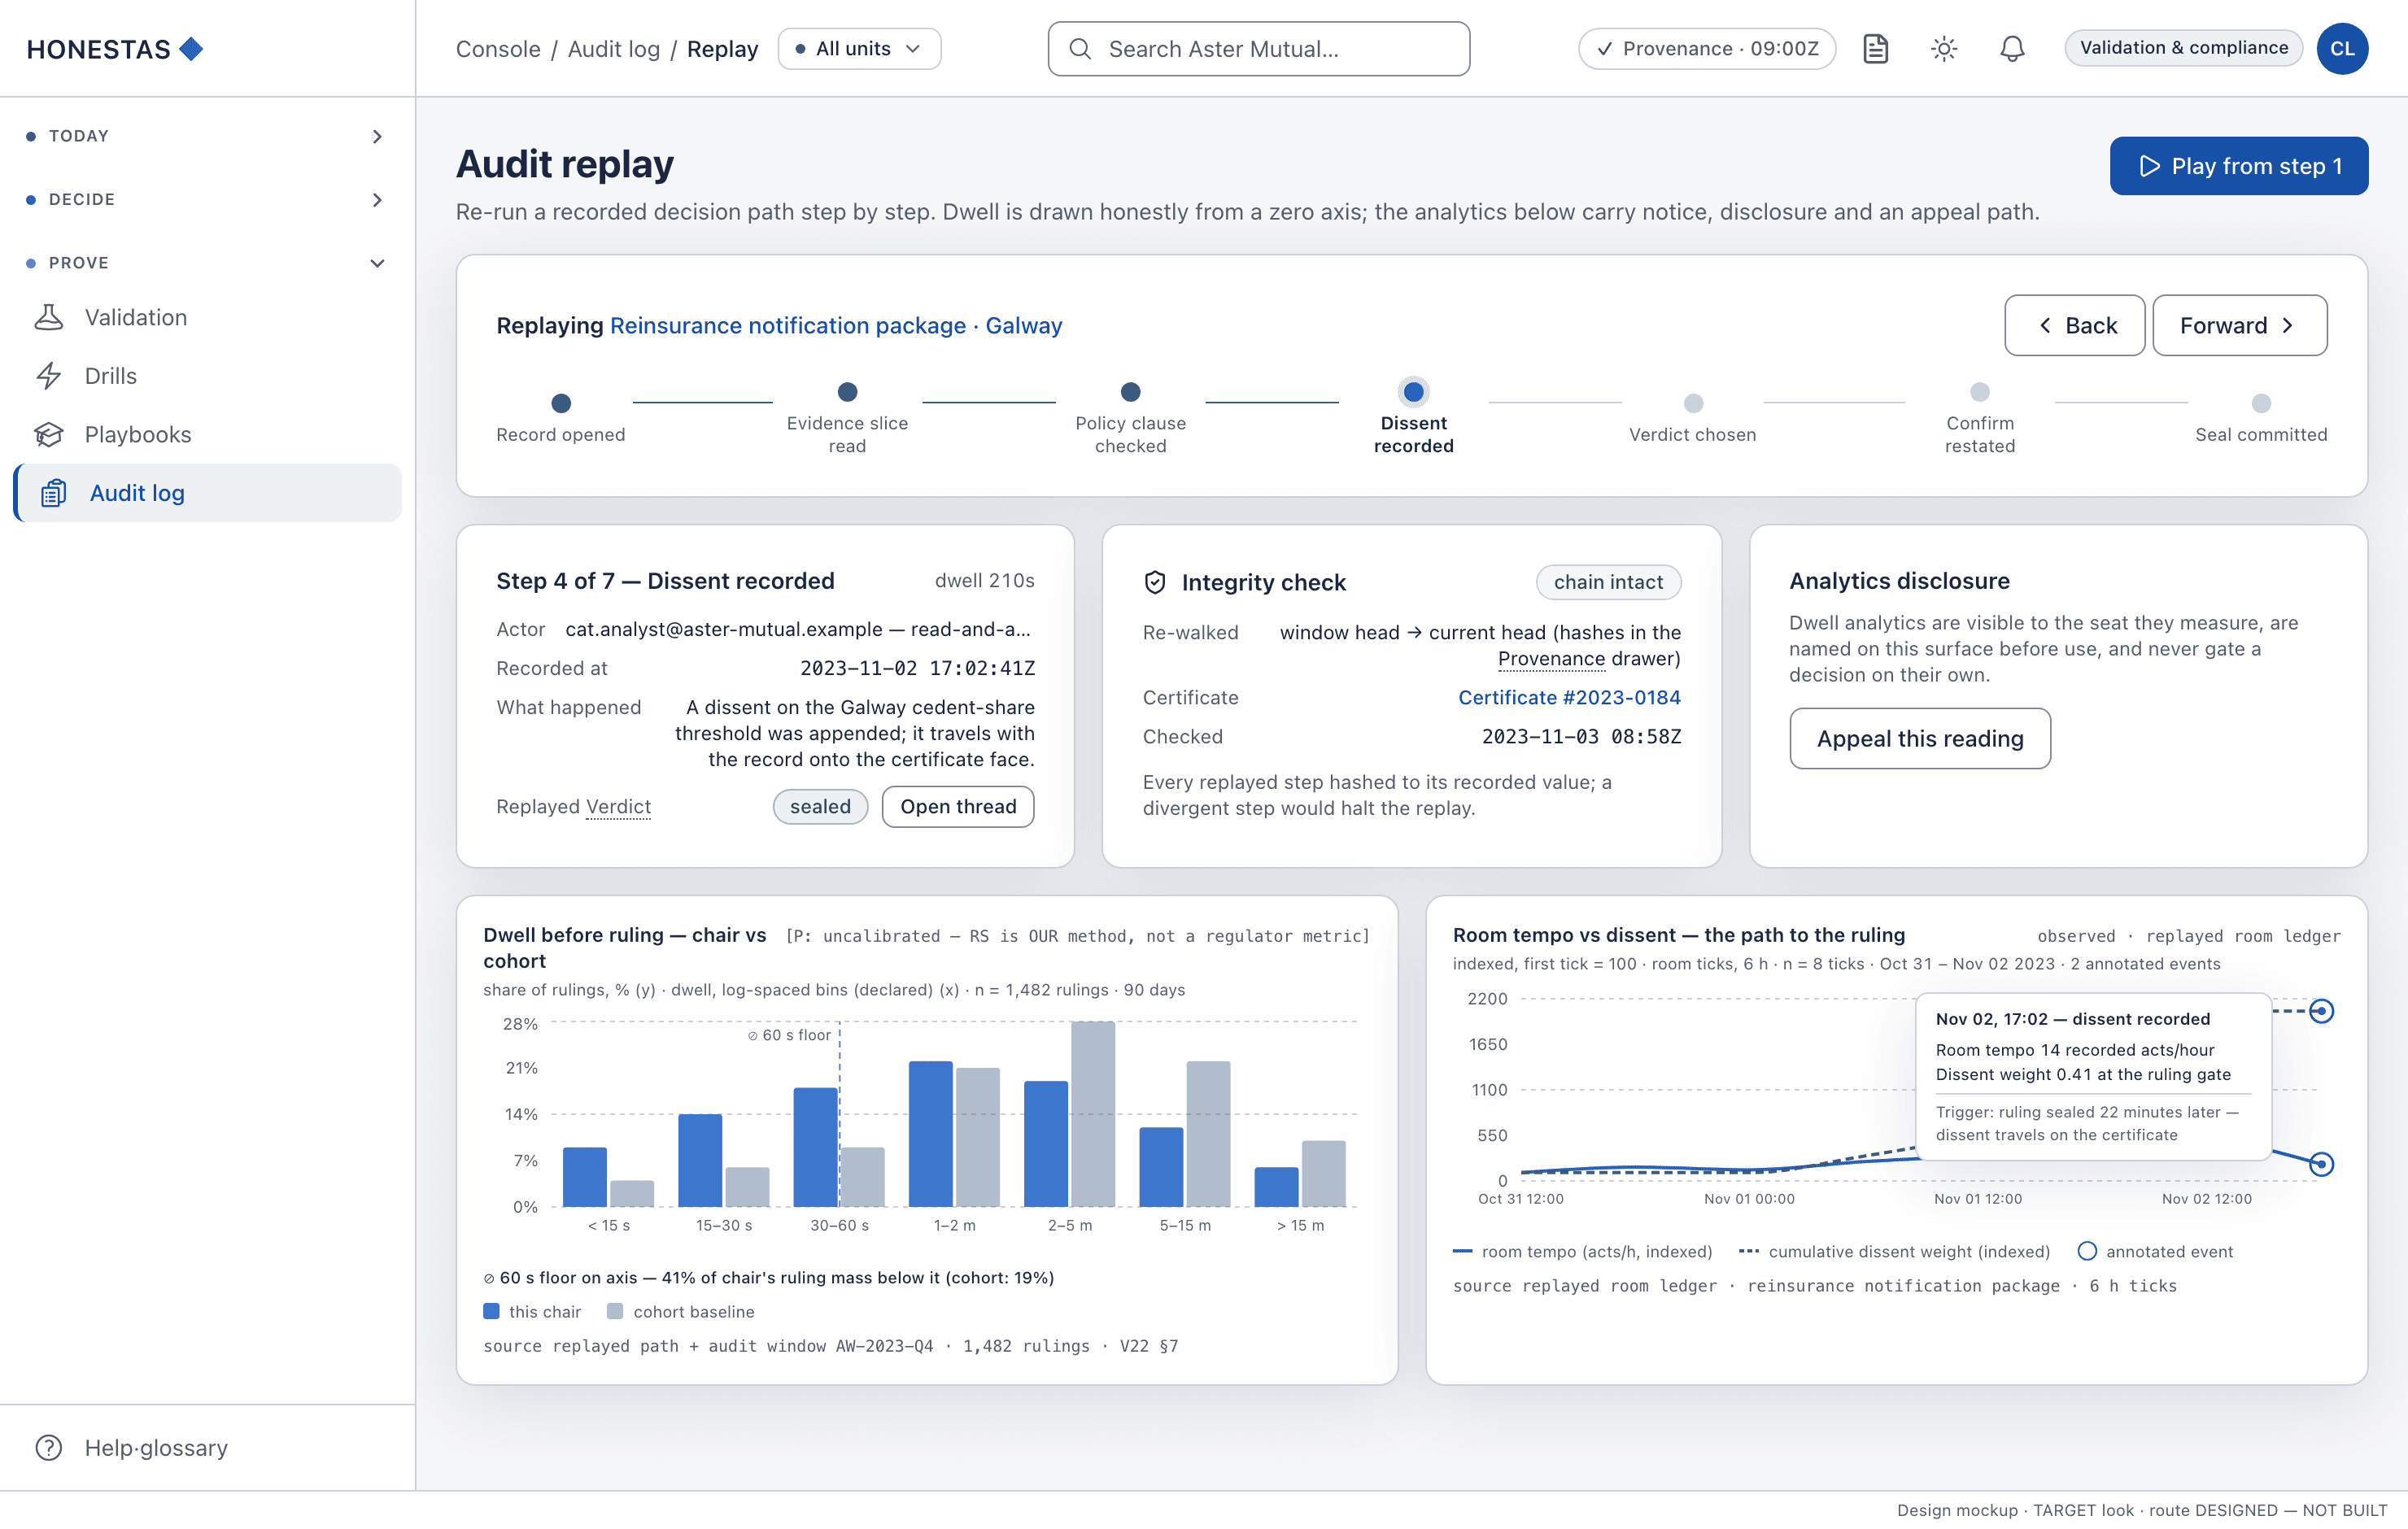Open the Verdict glossary term

(x=618, y=807)
